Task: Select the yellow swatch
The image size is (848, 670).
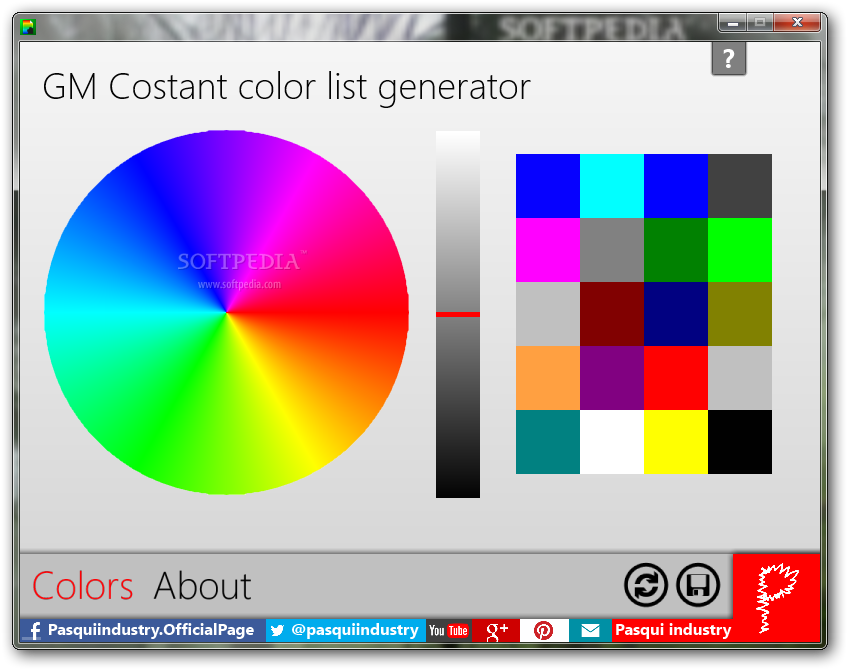Action: click(x=676, y=442)
